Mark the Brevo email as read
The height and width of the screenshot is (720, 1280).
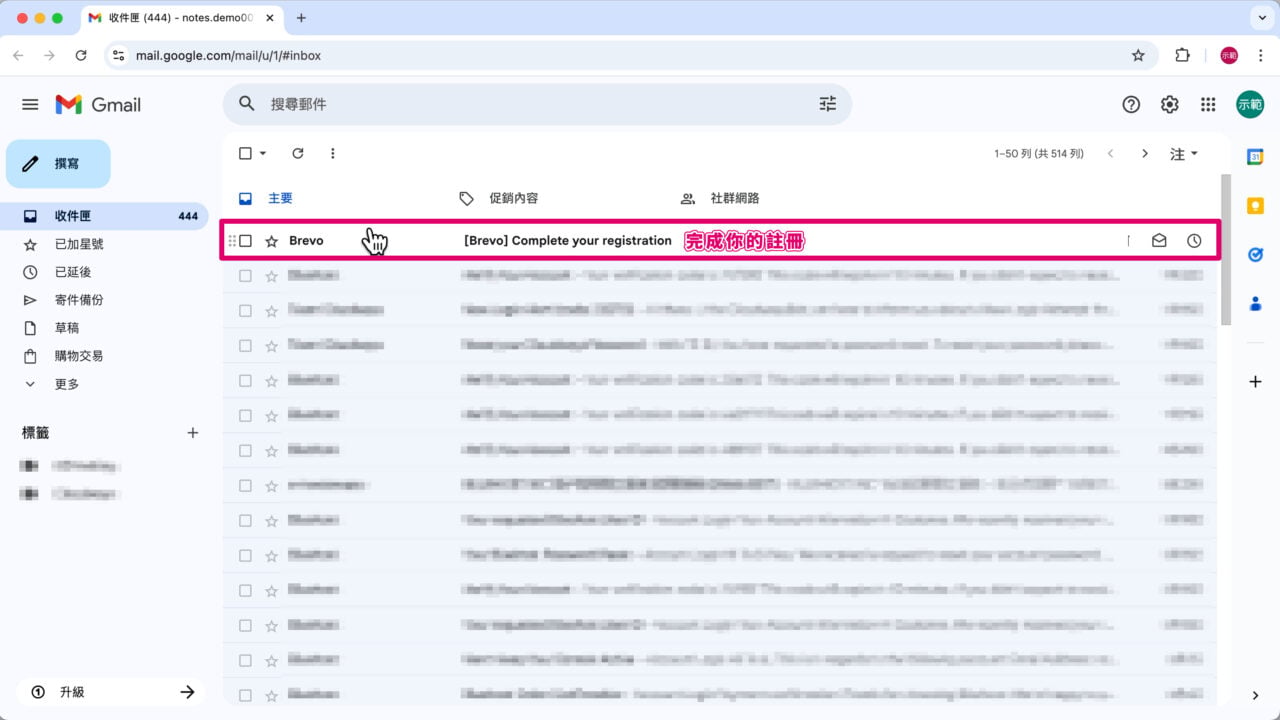[x=1158, y=240]
